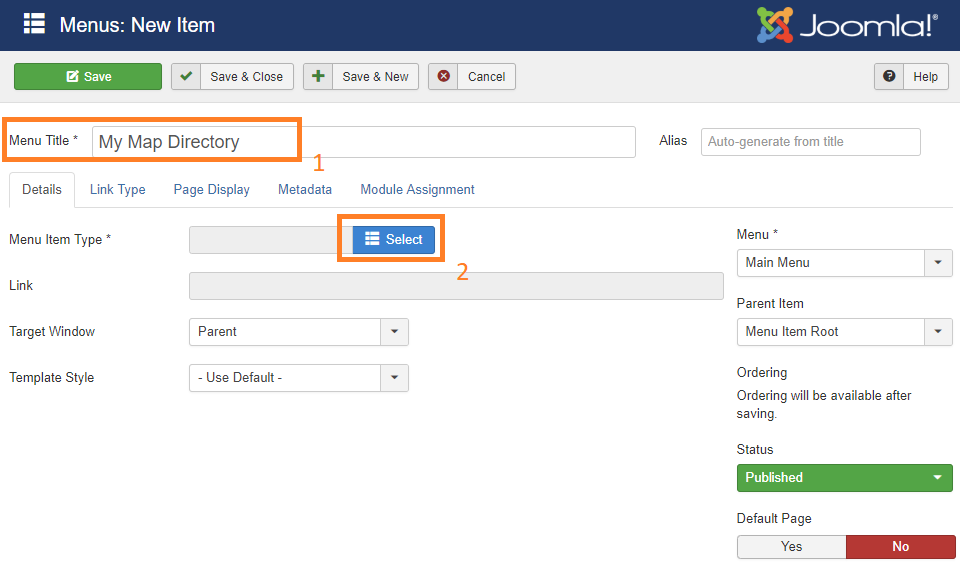Click the Menus: New Item page title
960x565 pixels.
coord(137,25)
